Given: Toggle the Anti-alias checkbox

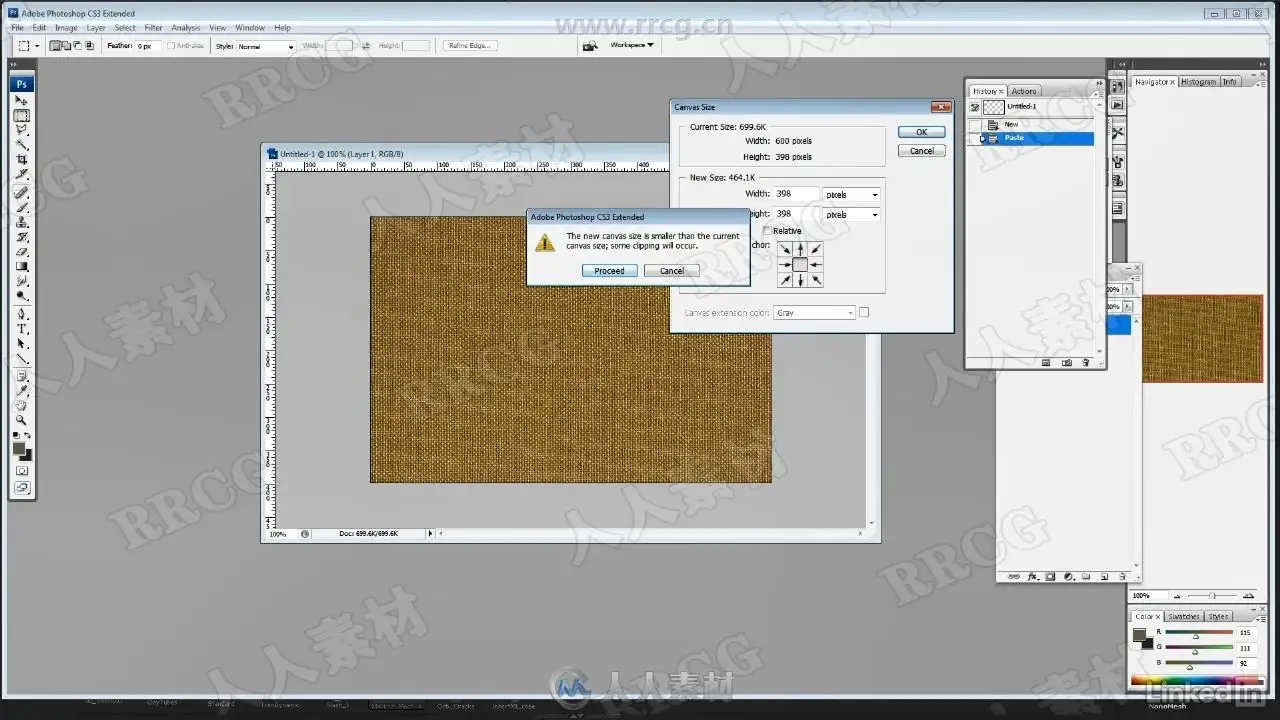Looking at the screenshot, I should pos(171,46).
